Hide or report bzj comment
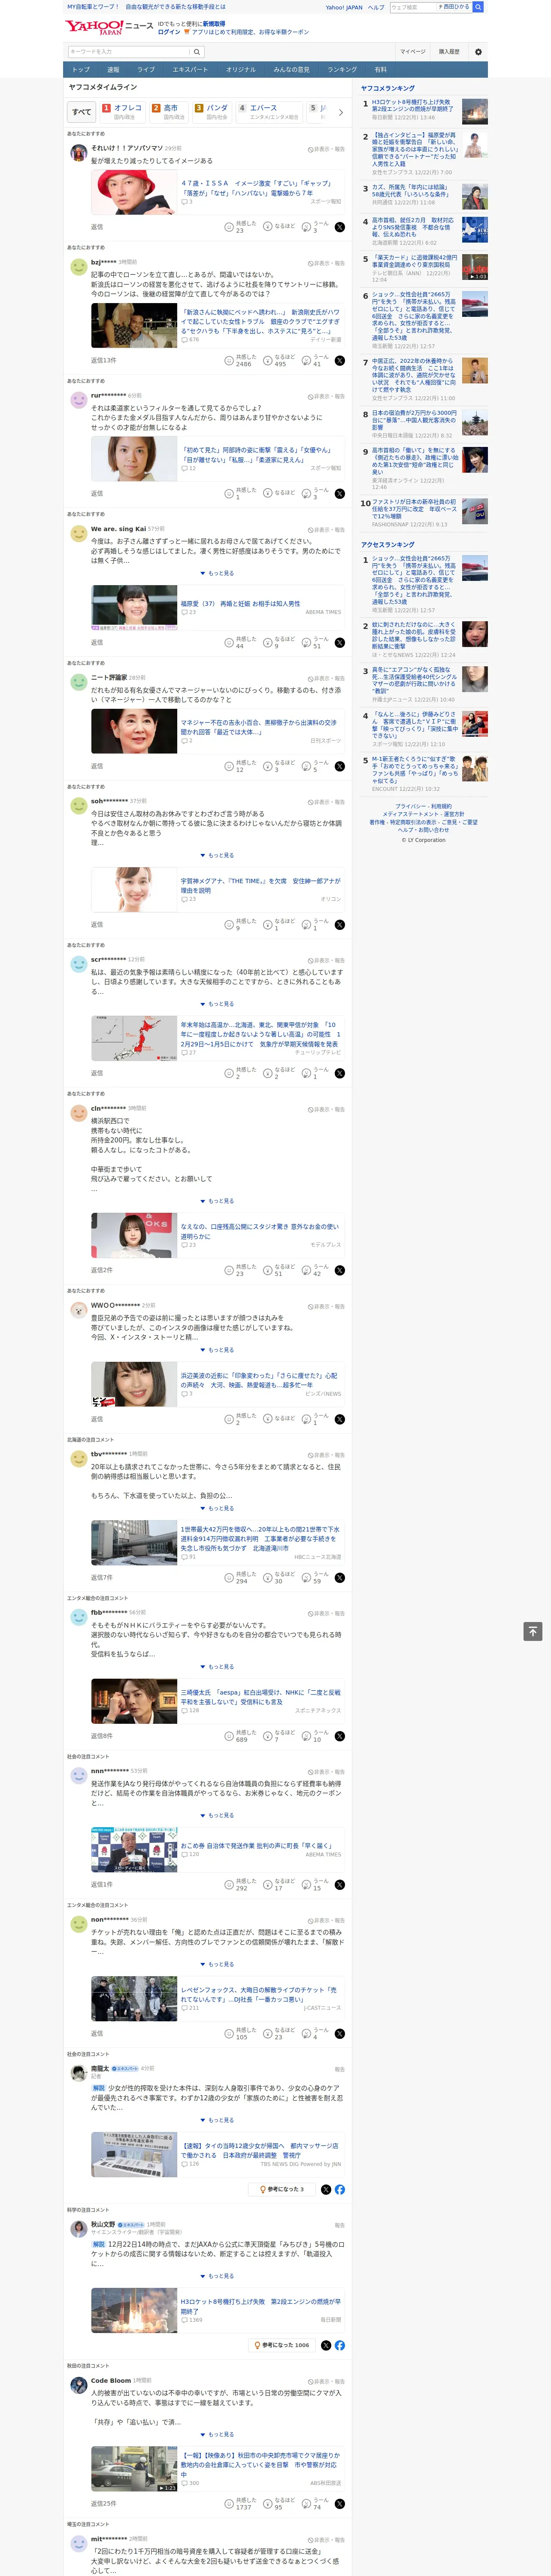551x2576 pixels. [326, 263]
